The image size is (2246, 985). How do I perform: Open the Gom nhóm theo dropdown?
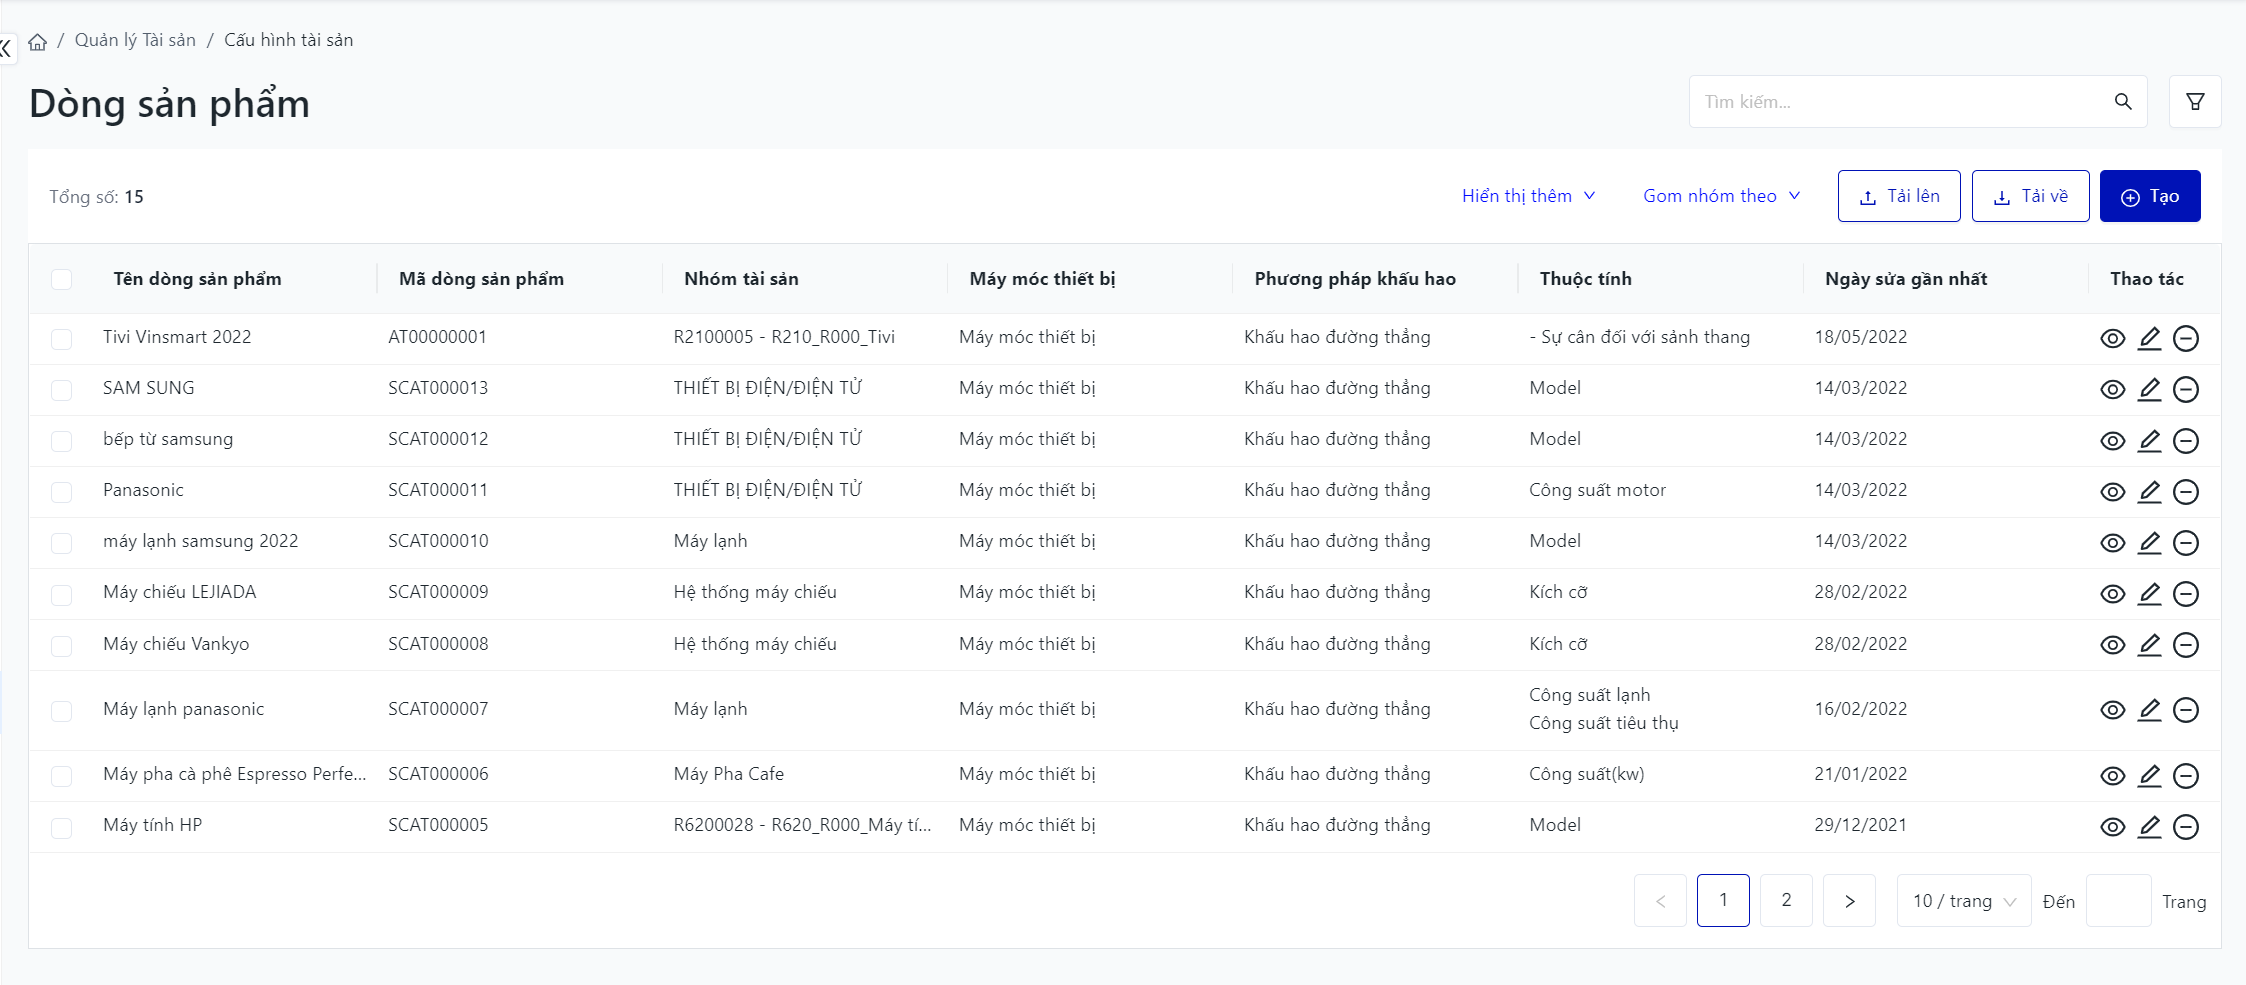pos(1721,196)
